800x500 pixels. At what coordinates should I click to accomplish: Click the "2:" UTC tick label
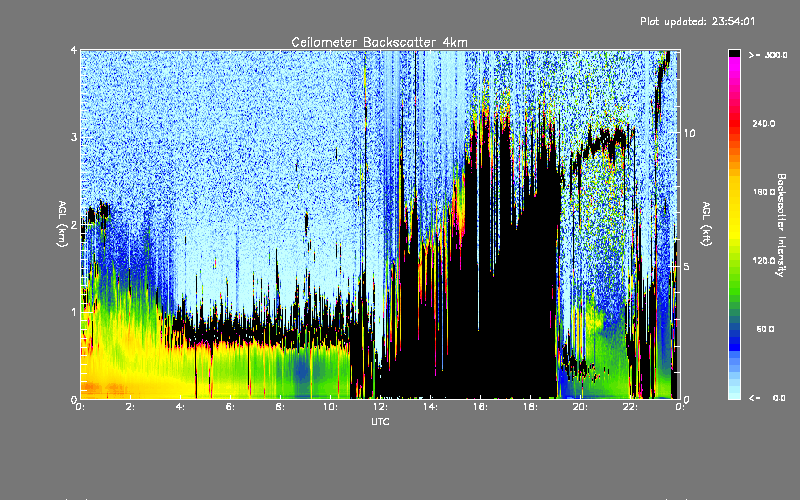point(130,407)
